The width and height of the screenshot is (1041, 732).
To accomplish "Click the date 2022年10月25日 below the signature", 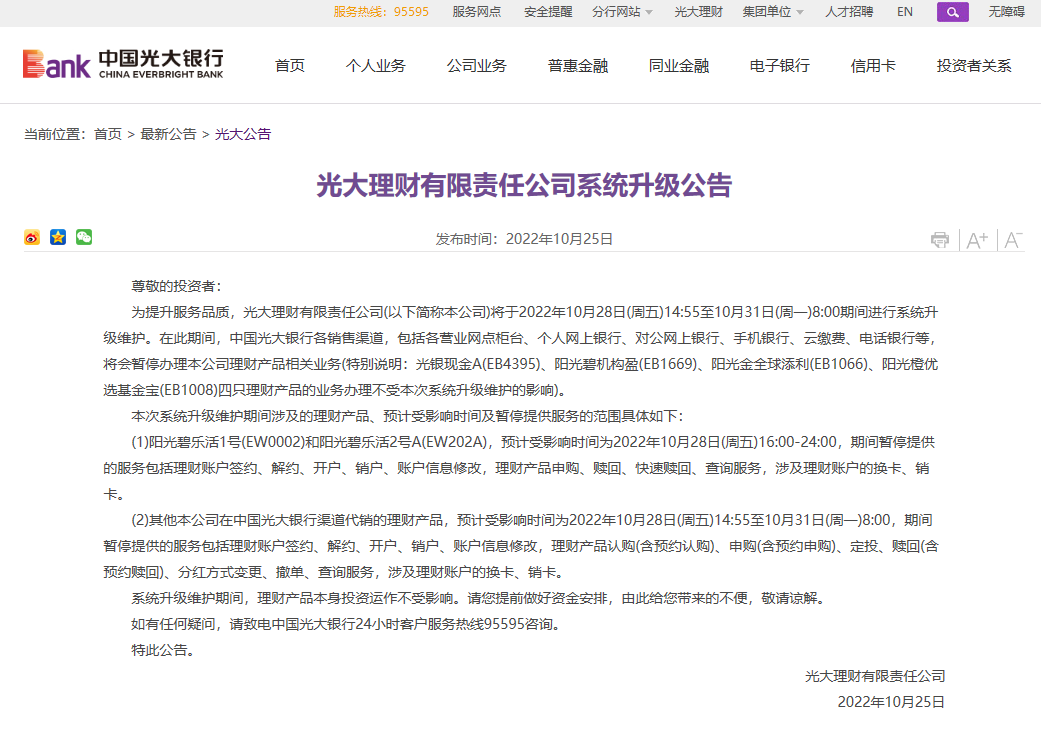I will 891,702.
